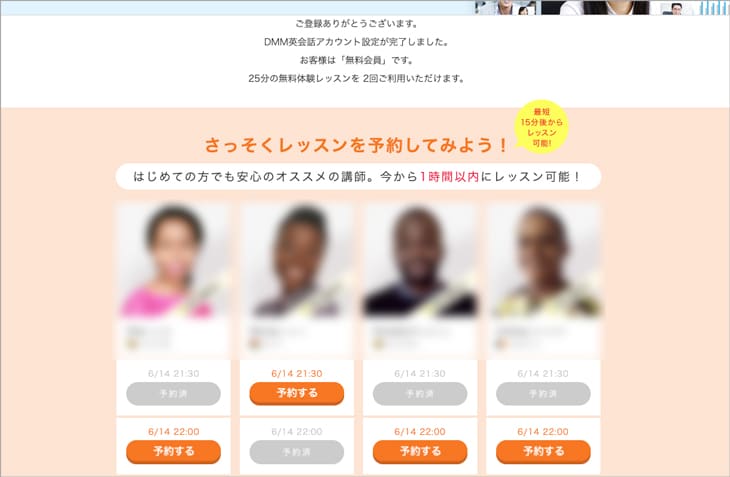Open the fourth tutor's profile photo

[543, 260]
